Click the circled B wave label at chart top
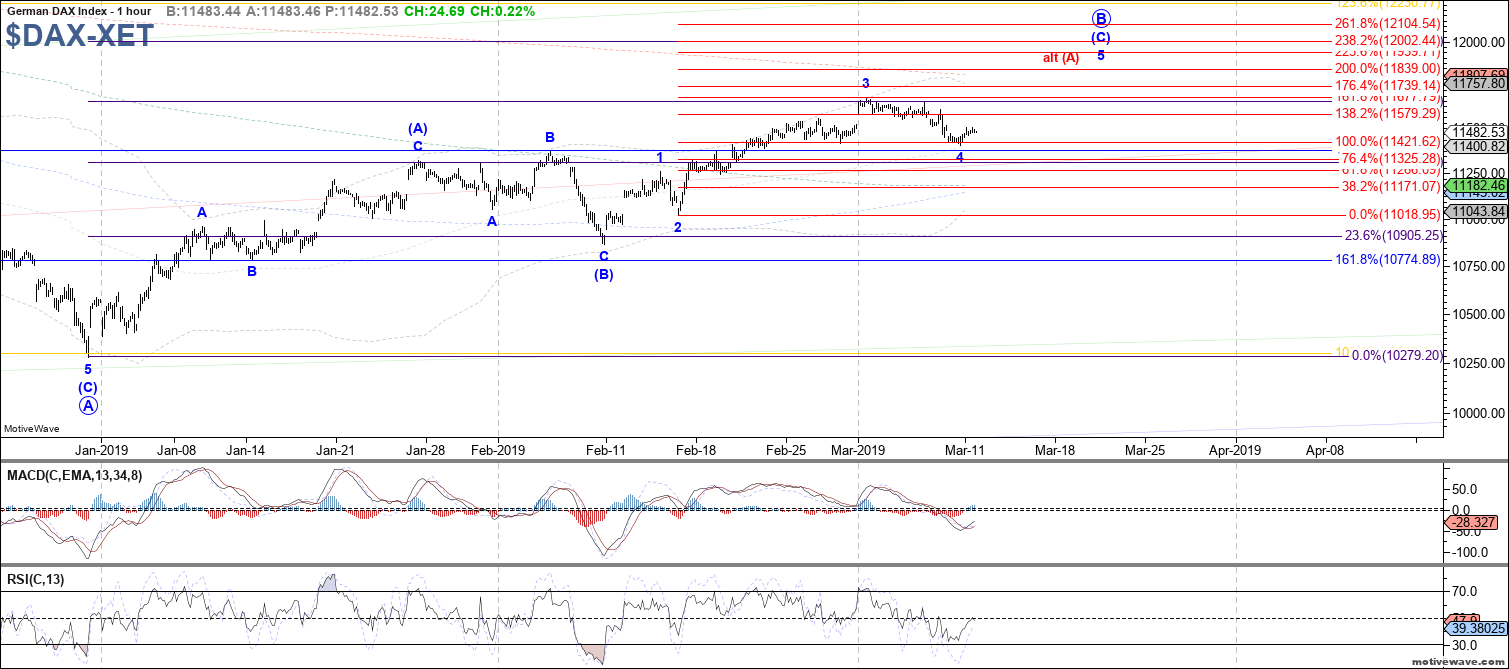The image size is (1509, 669). (x=1100, y=18)
